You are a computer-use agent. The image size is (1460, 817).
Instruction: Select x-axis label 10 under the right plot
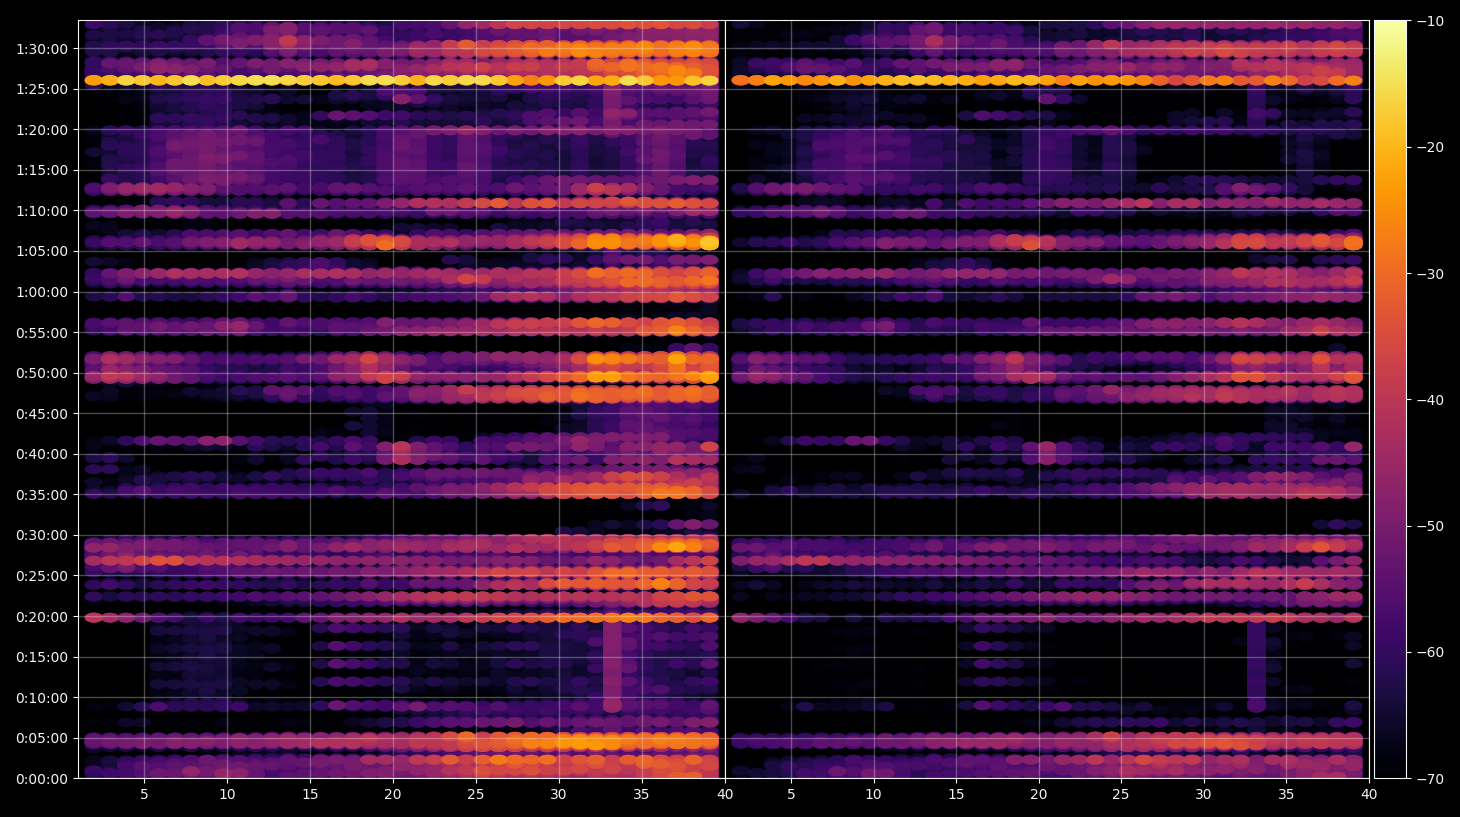click(x=873, y=795)
